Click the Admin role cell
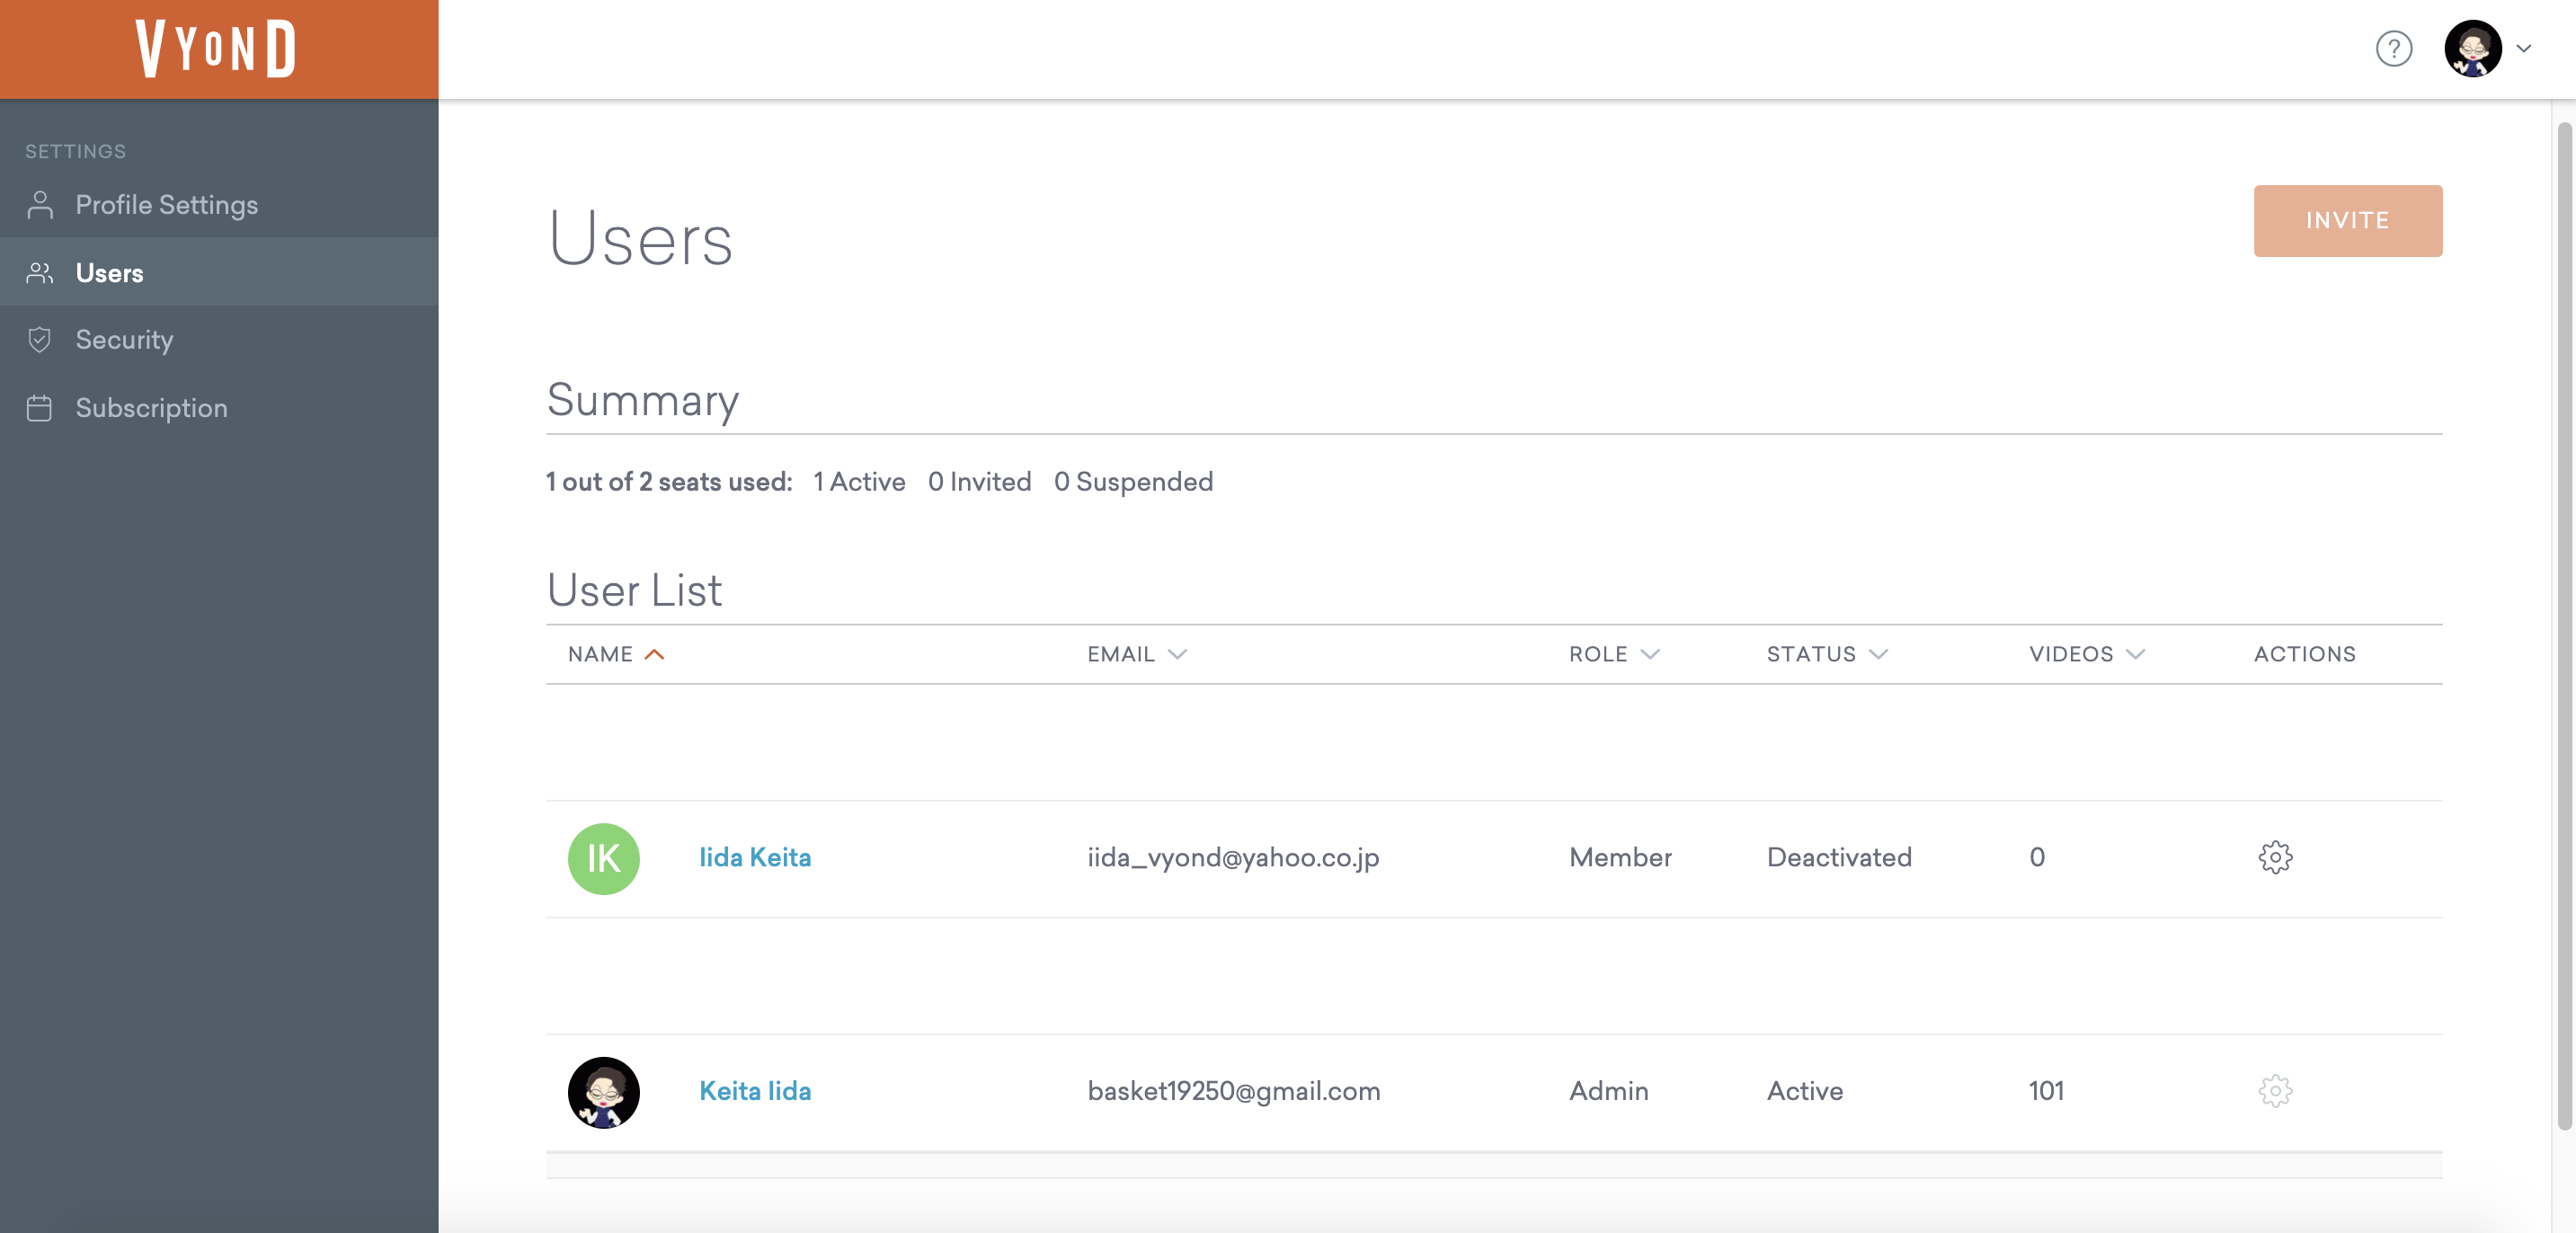This screenshot has height=1233, width=2576. tap(1608, 1092)
